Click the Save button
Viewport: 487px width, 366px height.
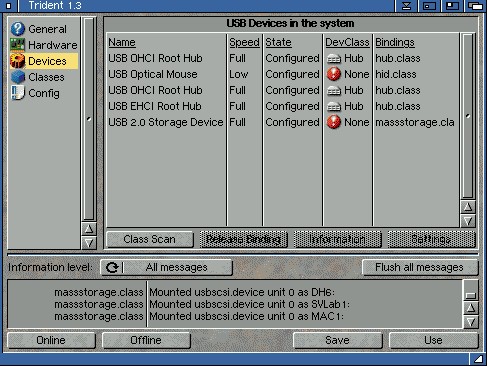337,340
